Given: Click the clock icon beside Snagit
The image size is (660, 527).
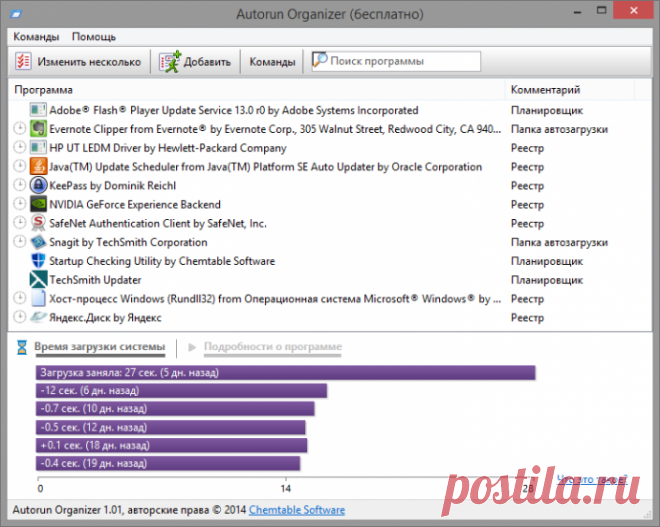Looking at the screenshot, I should click(x=19, y=241).
